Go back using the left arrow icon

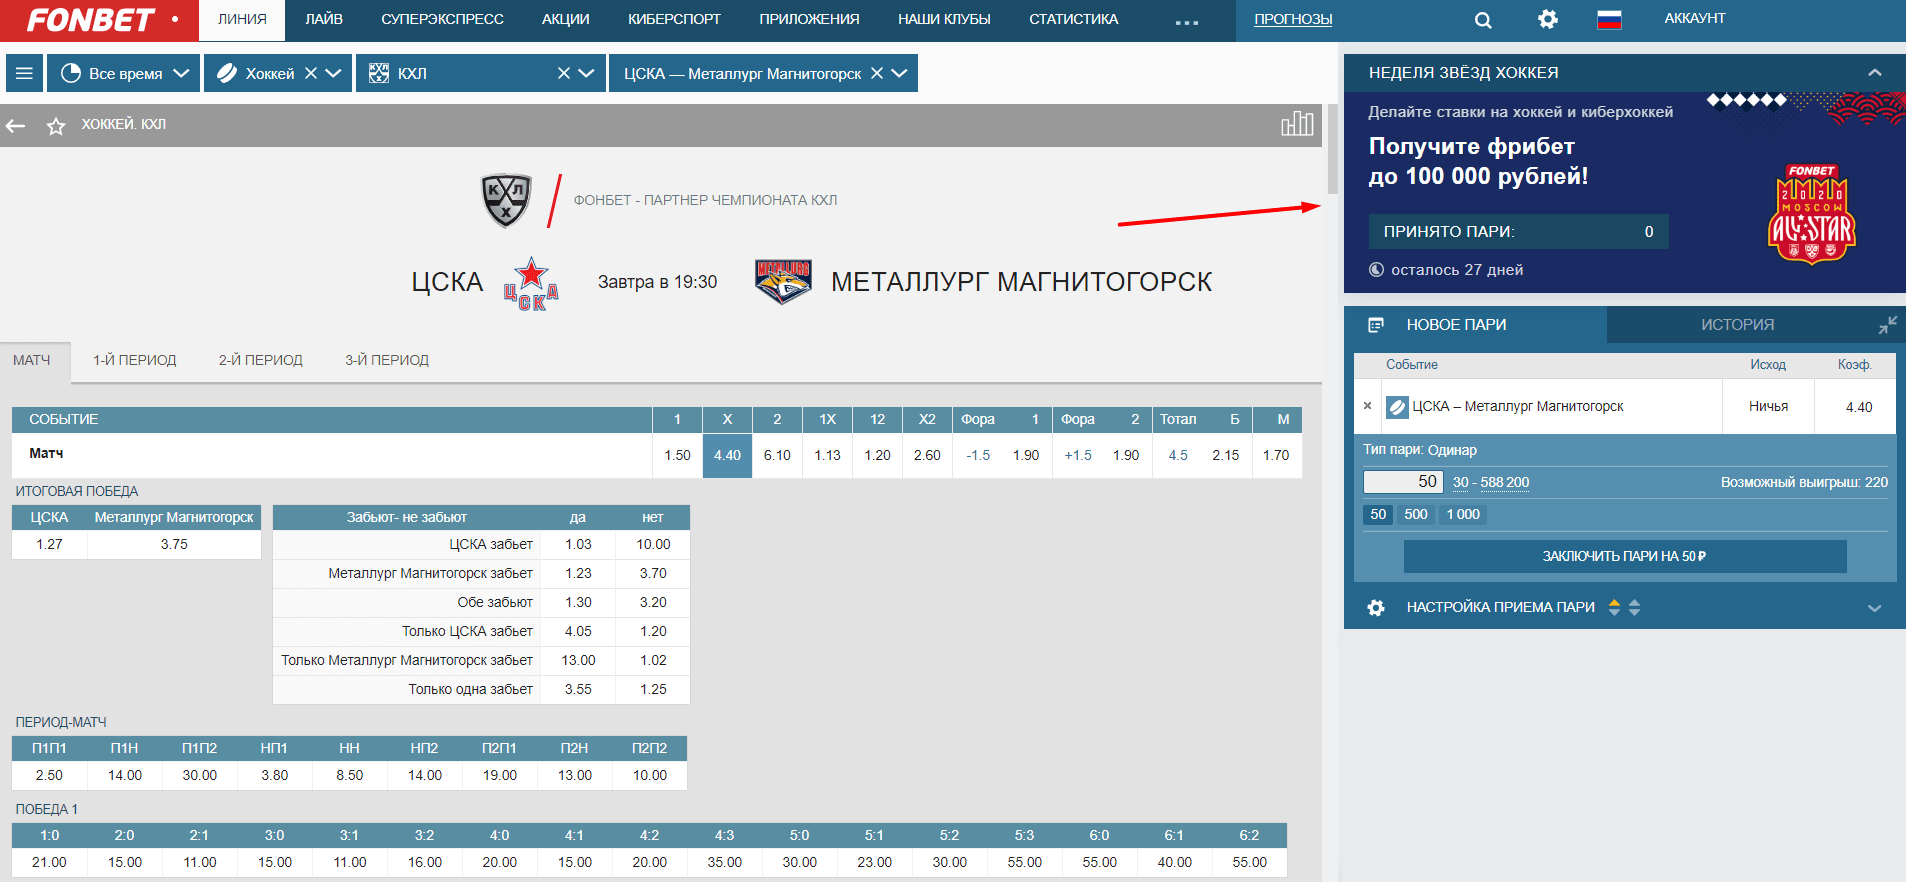click(16, 126)
